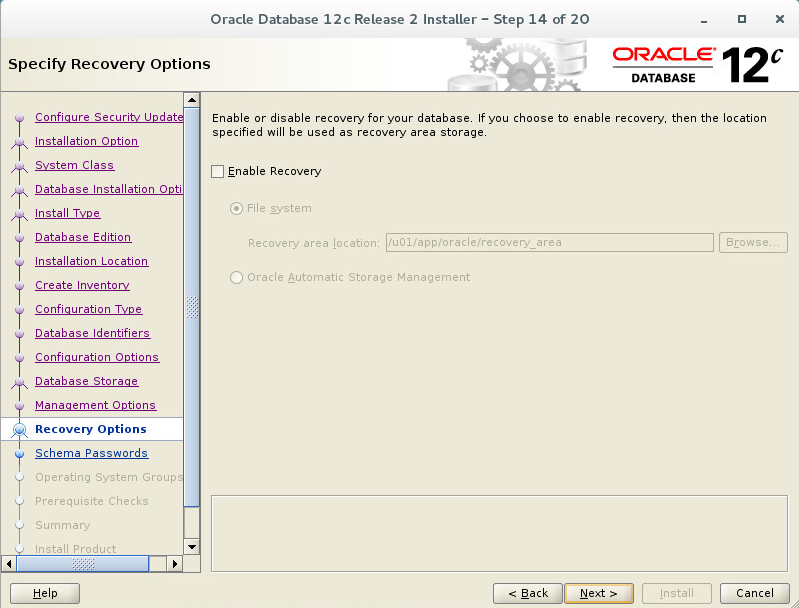Open the Database Edition step

tap(83, 237)
